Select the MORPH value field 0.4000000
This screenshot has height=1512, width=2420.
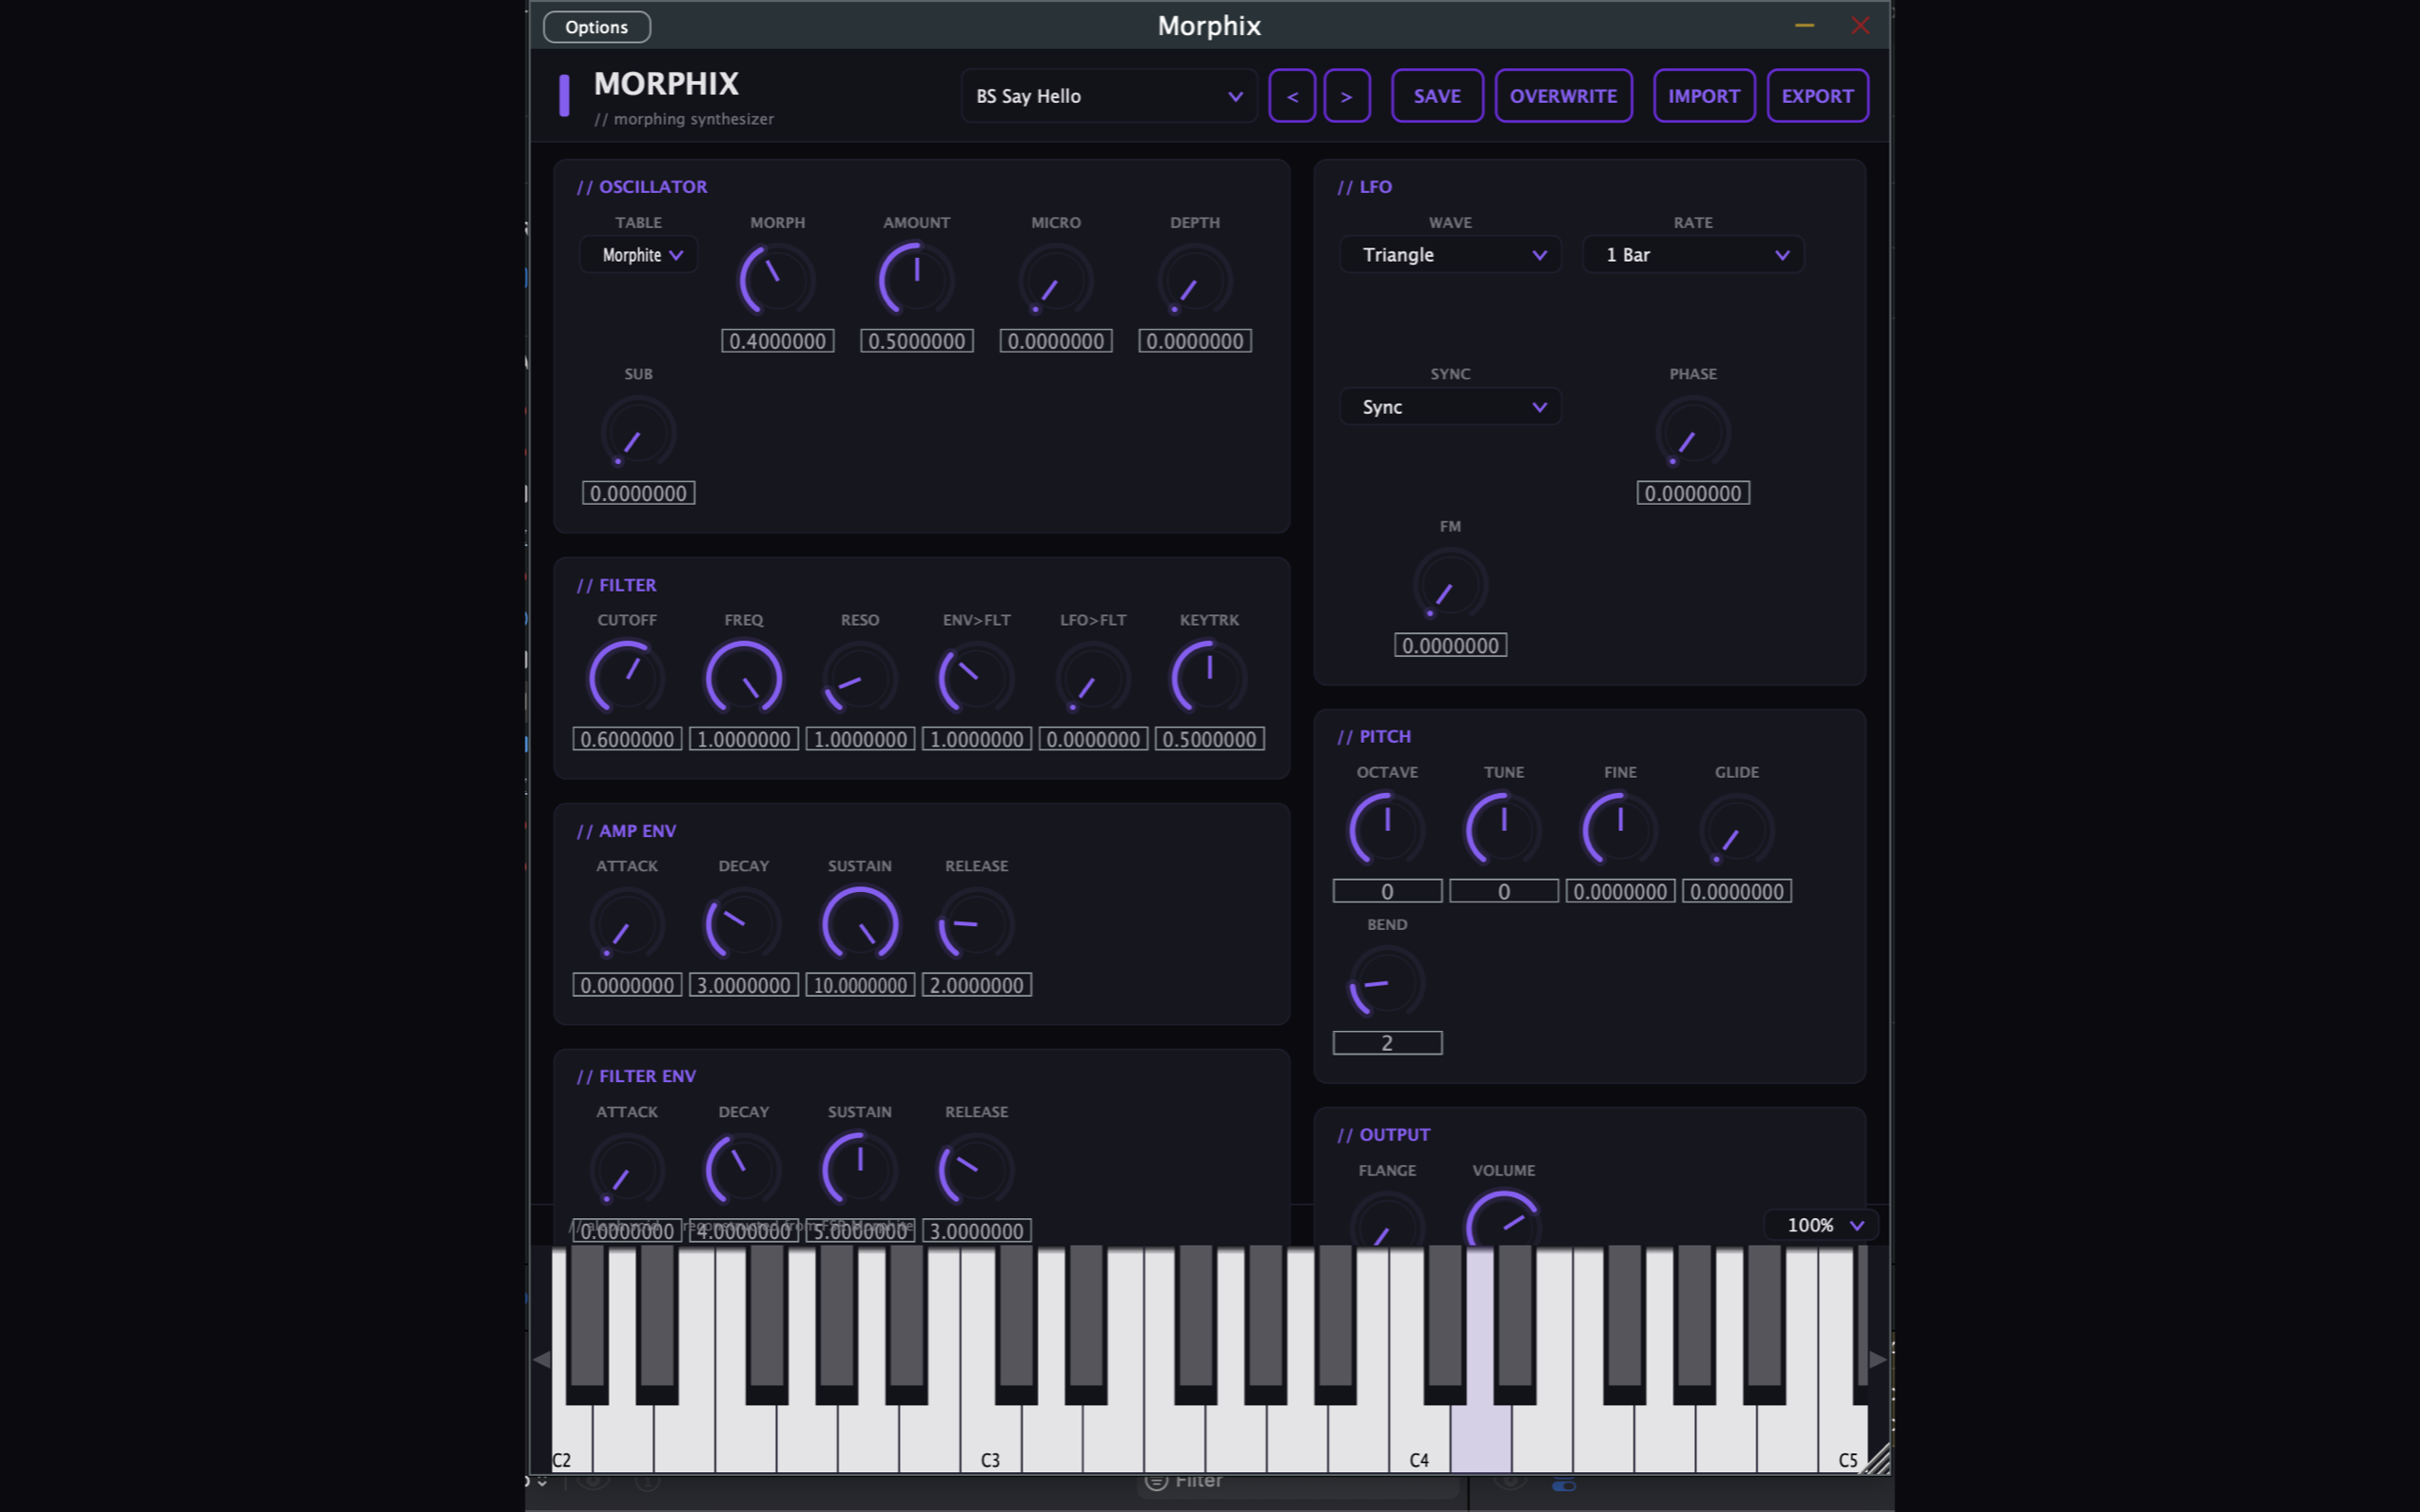click(777, 341)
